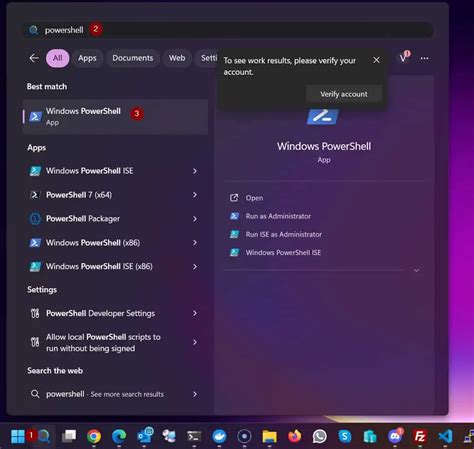Open the Windows Start menu button
The width and height of the screenshot is (474, 449).
(x=18, y=436)
